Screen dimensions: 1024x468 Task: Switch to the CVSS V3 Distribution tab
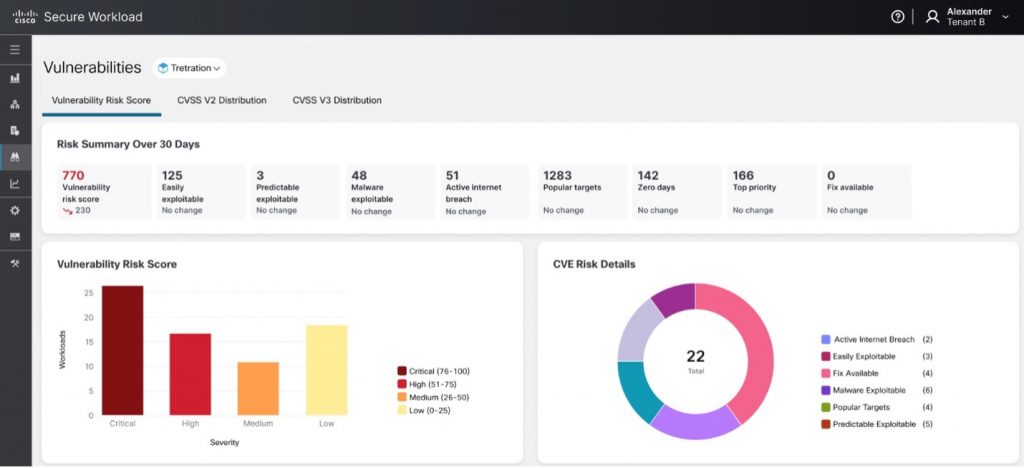336,100
